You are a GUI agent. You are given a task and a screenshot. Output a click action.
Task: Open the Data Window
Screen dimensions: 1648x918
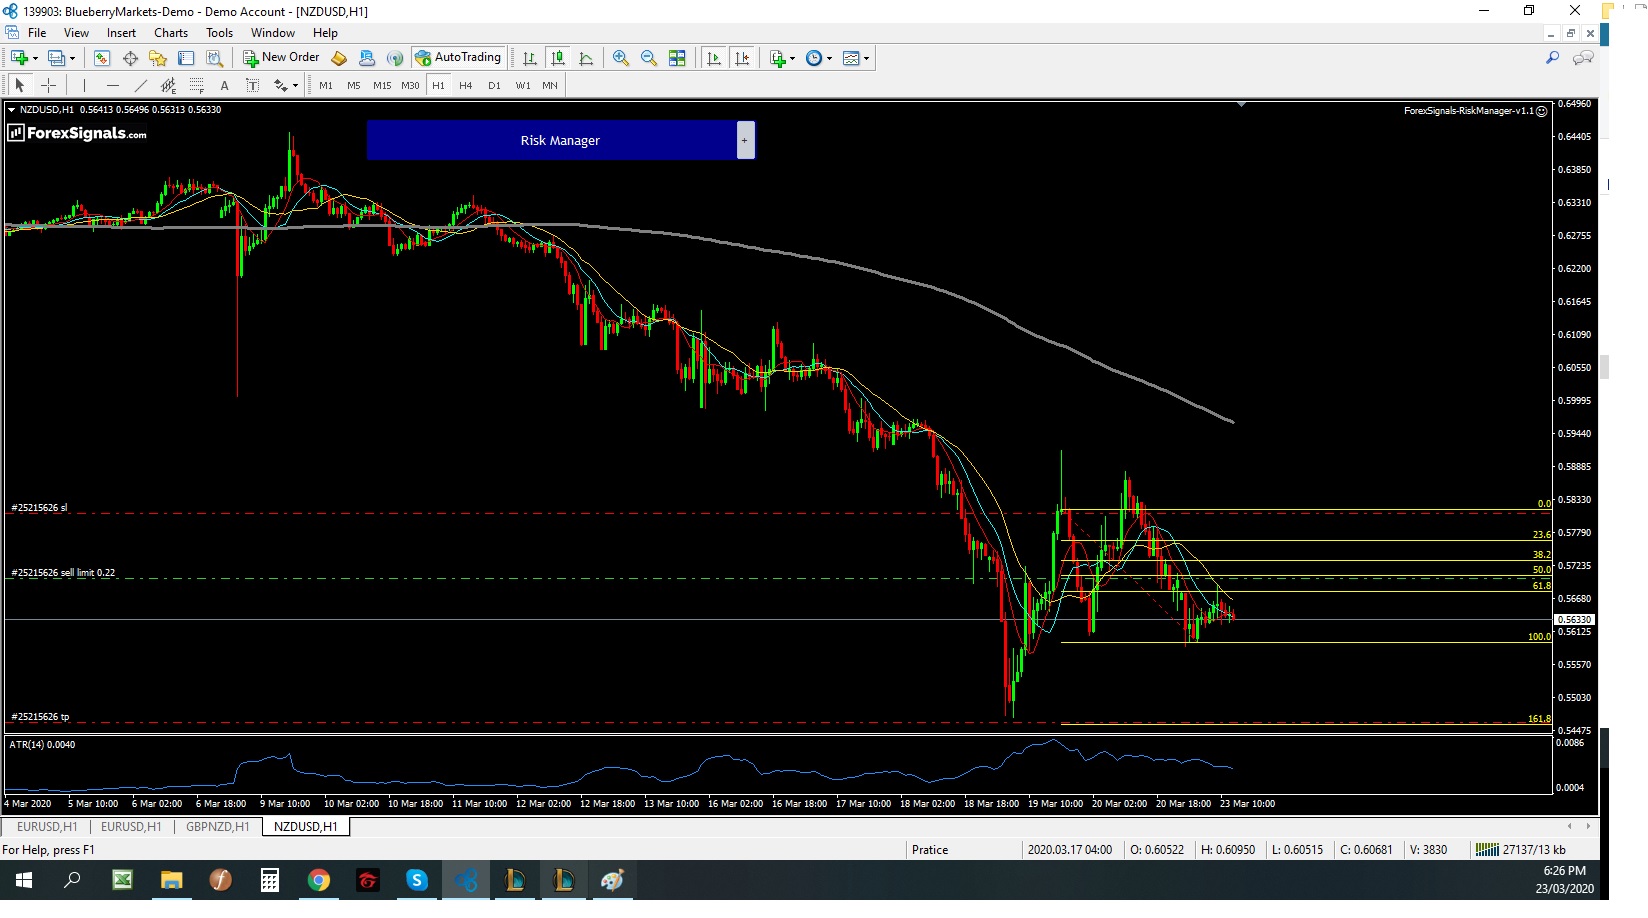tap(130, 58)
